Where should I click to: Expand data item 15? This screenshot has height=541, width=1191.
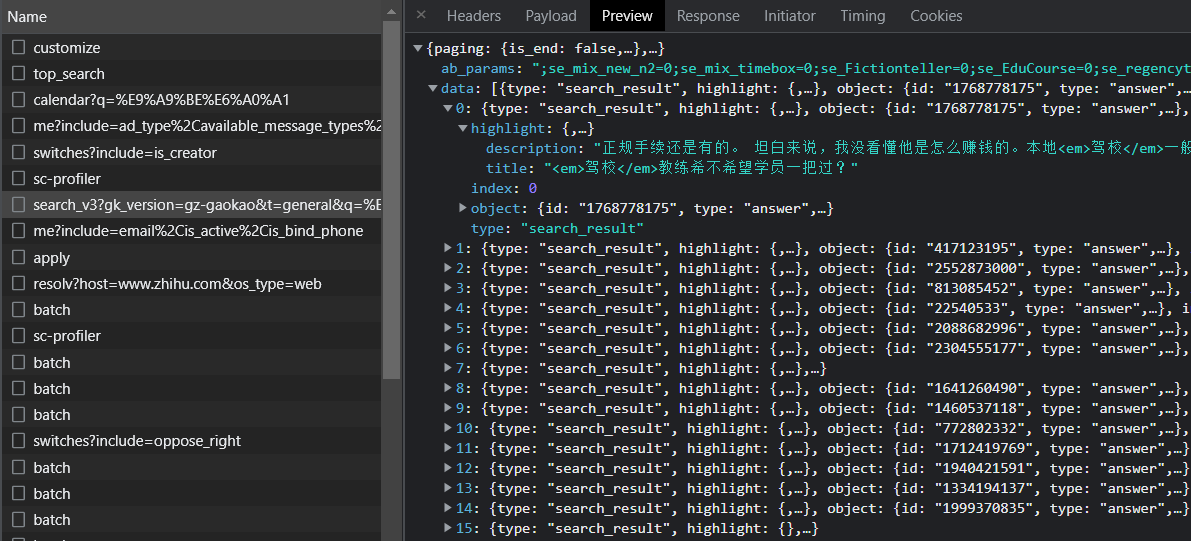pos(447,528)
